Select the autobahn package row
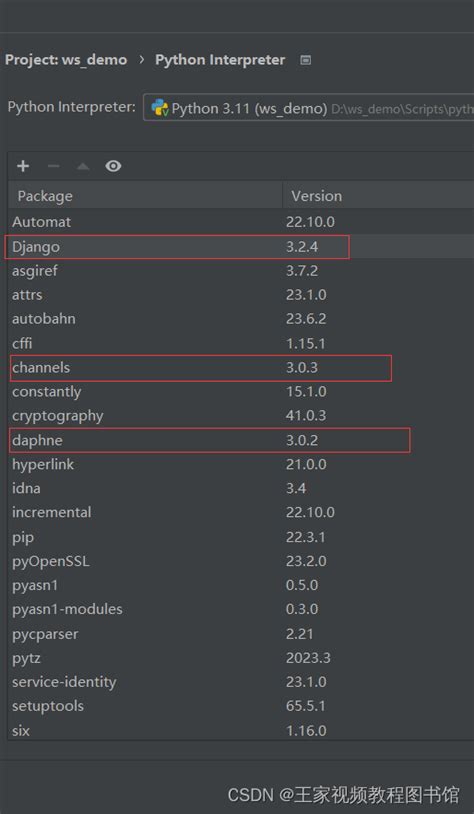 point(241,319)
